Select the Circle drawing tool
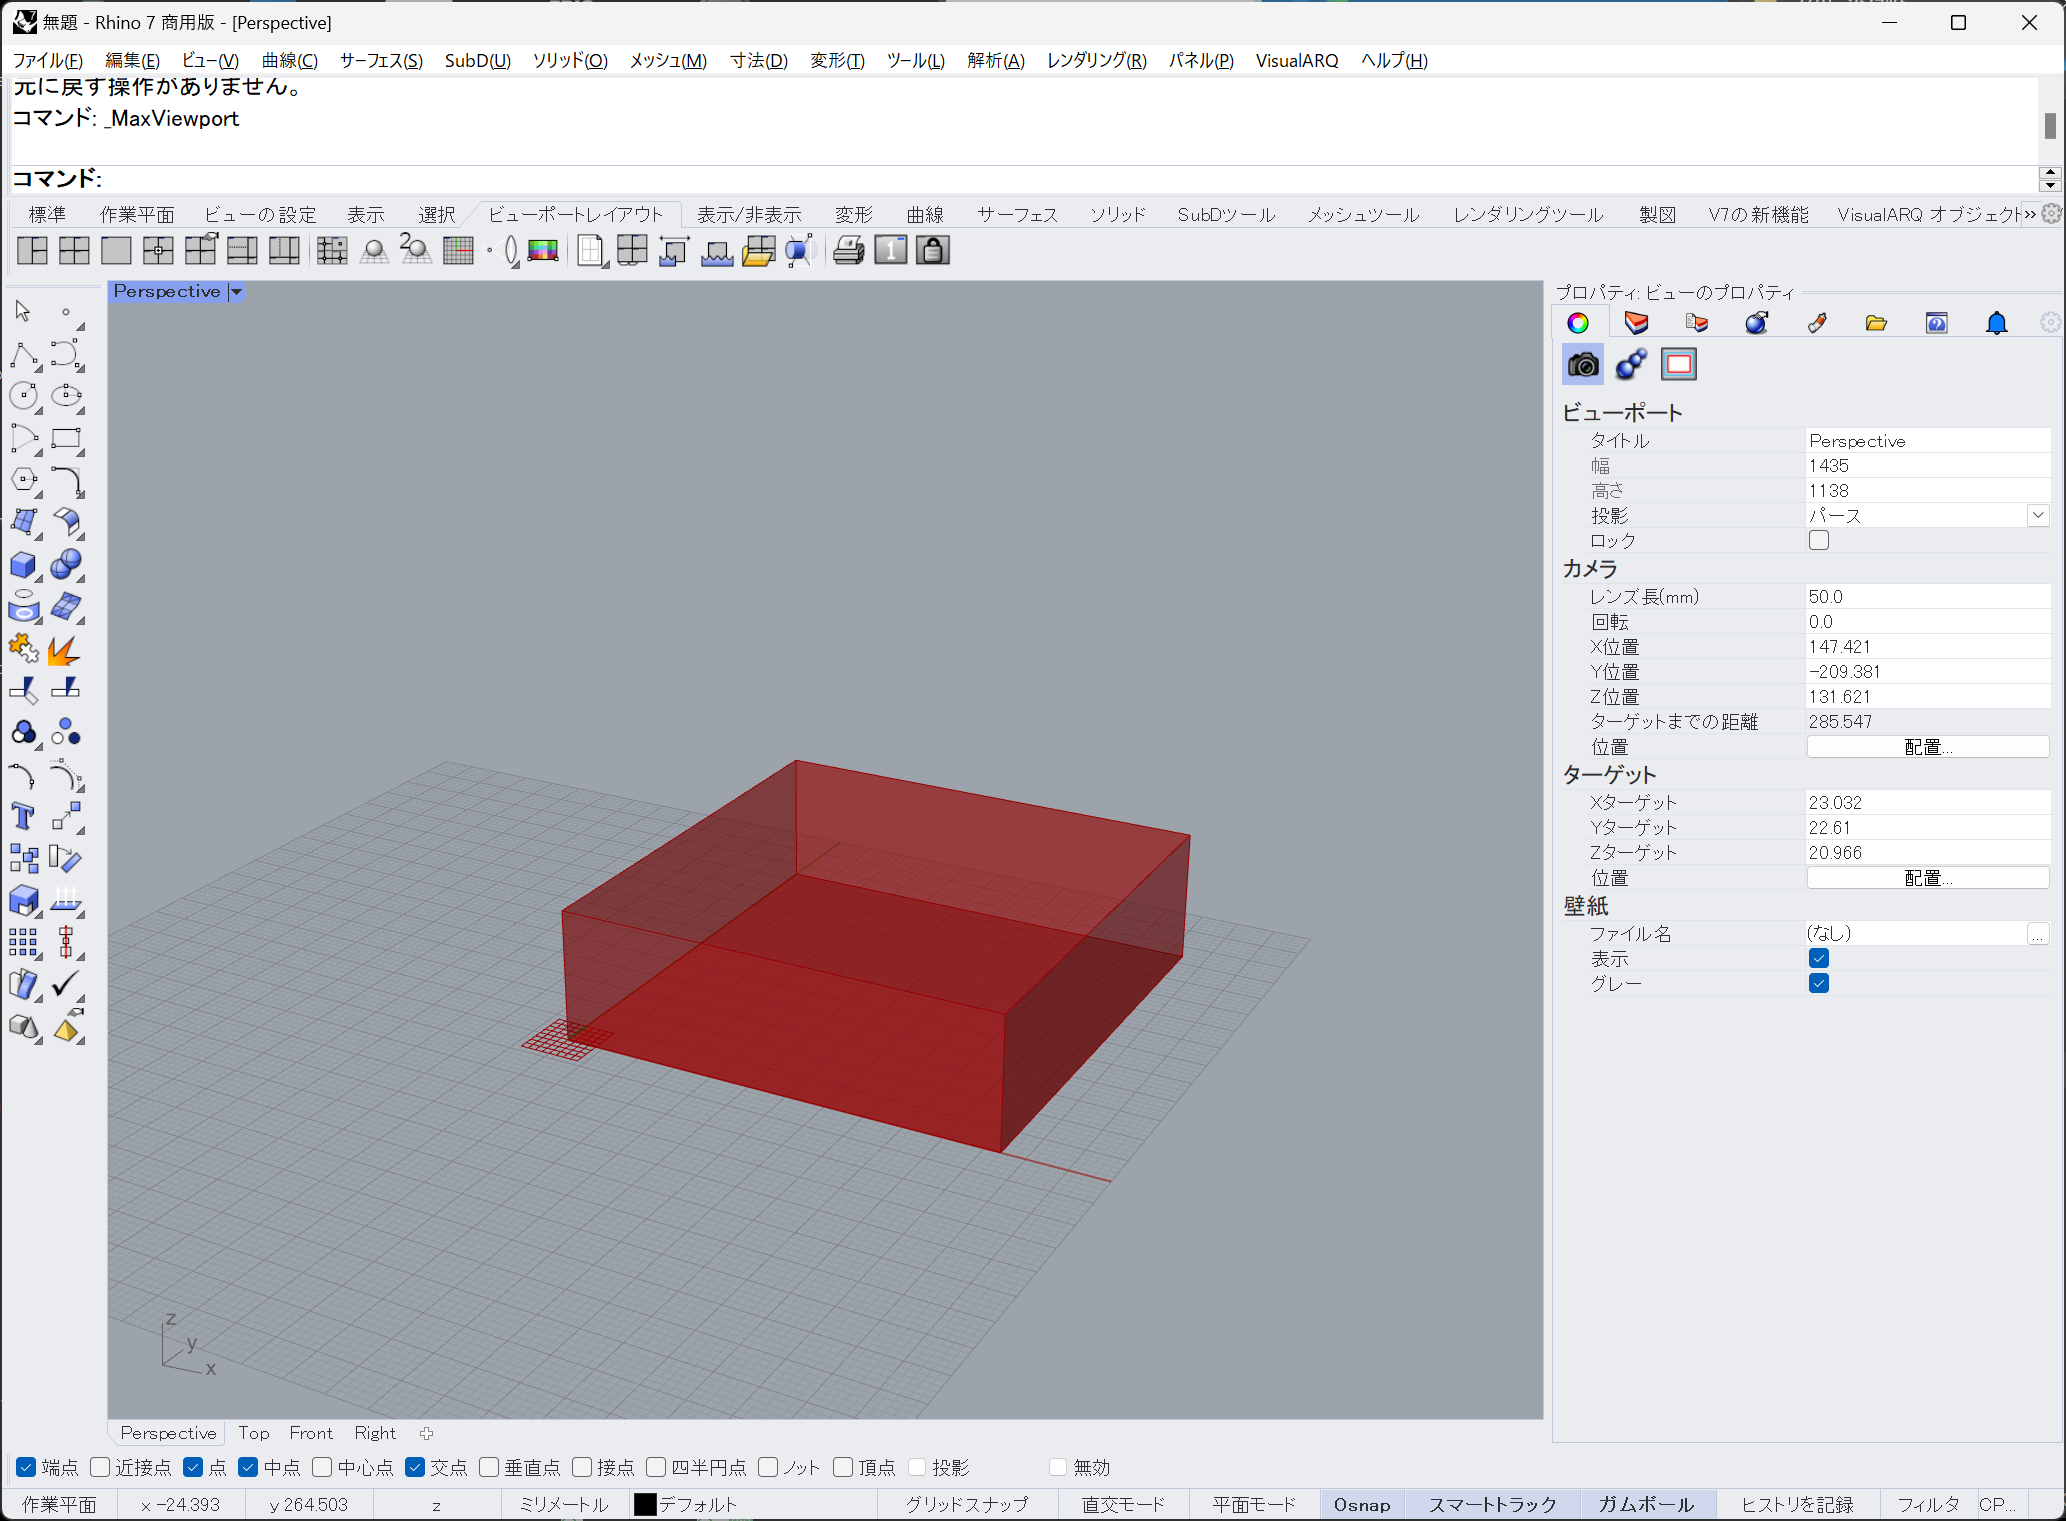The height and width of the screenshot is (1521, 2066). coord(22,396)
